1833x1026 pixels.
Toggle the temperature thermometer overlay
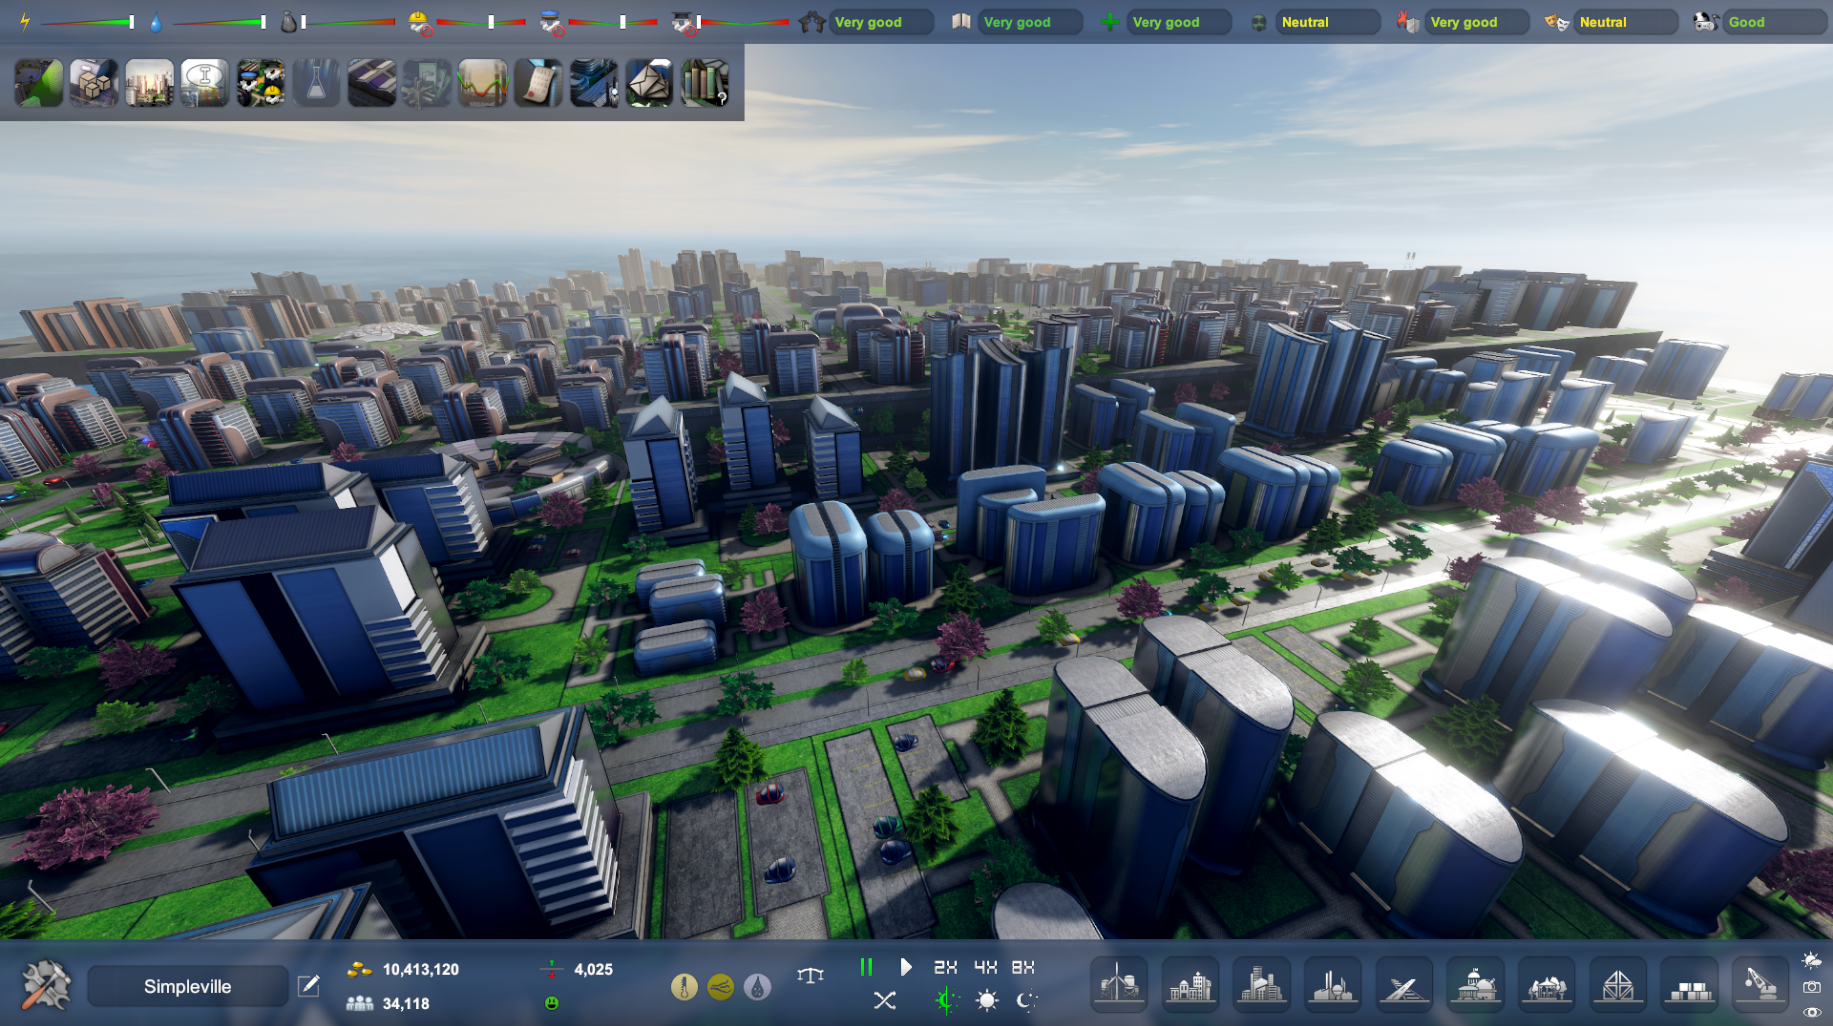click(684, 988)
